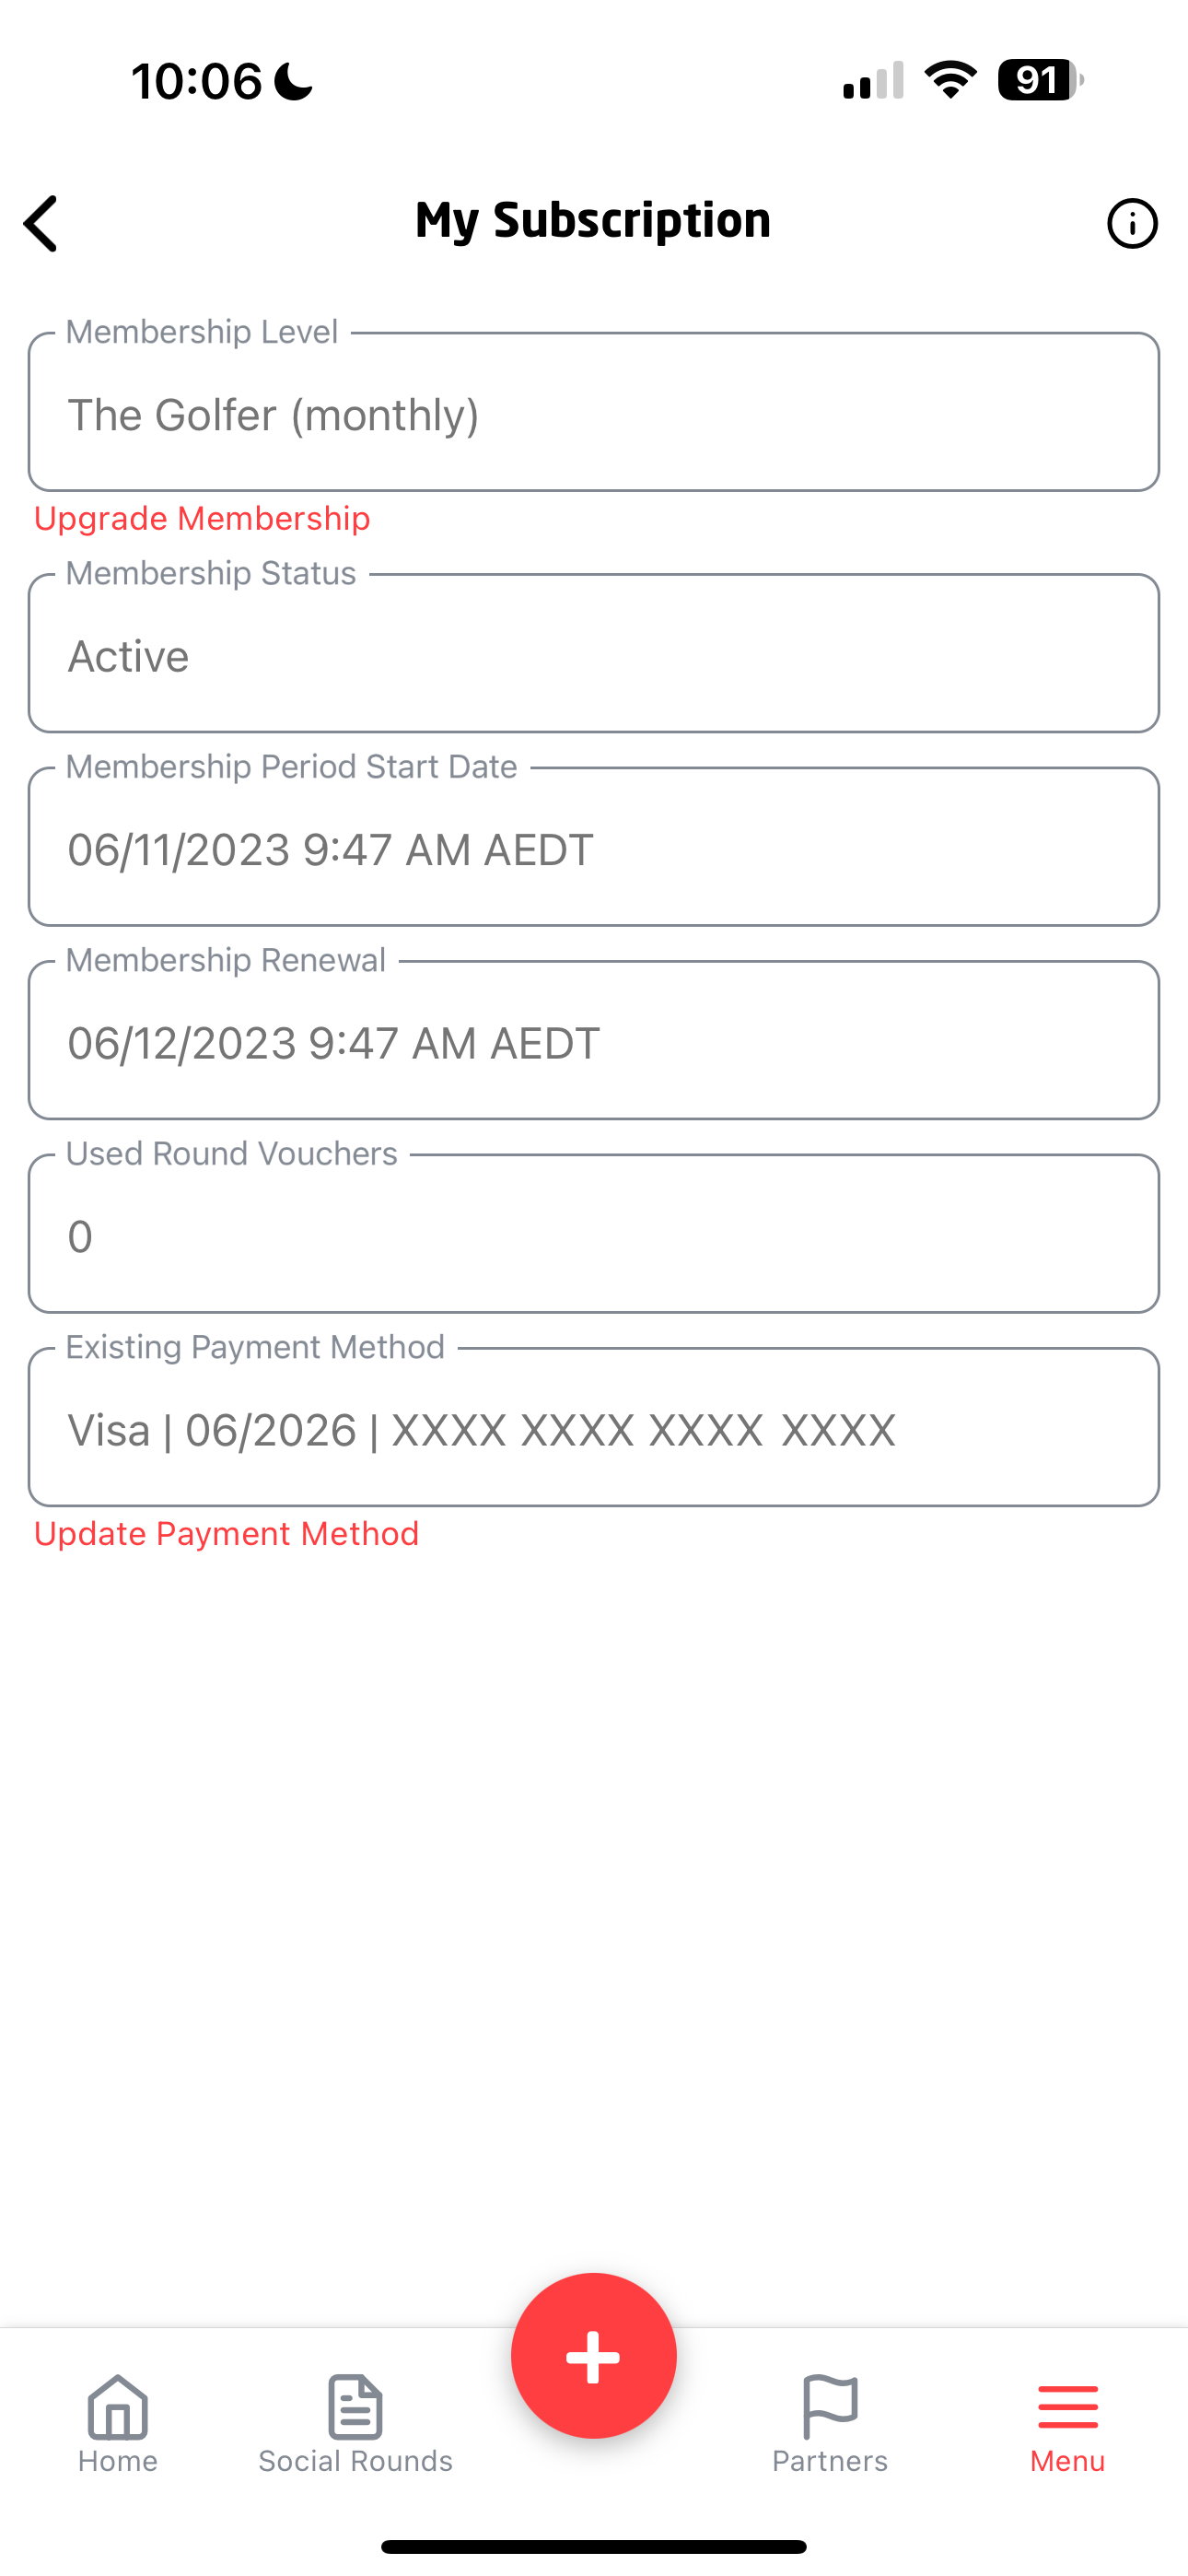Open the info icon beside My Subscription
1188x2576 pixels.
click(x=1132, y=223)
